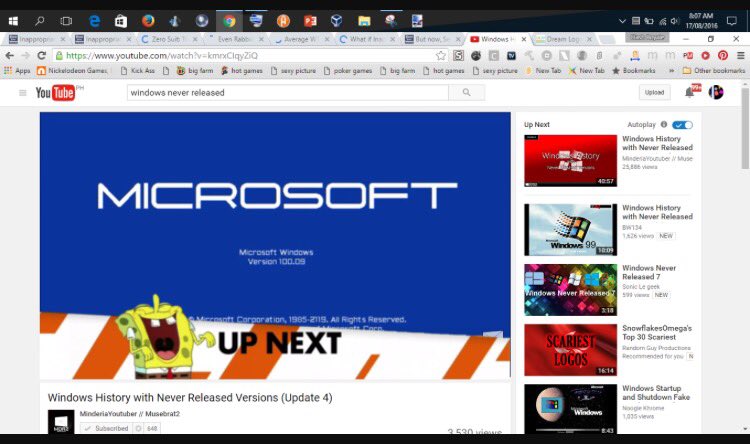
Task: Go to YouTube home via the logo
Action: (x=55, y=92)
